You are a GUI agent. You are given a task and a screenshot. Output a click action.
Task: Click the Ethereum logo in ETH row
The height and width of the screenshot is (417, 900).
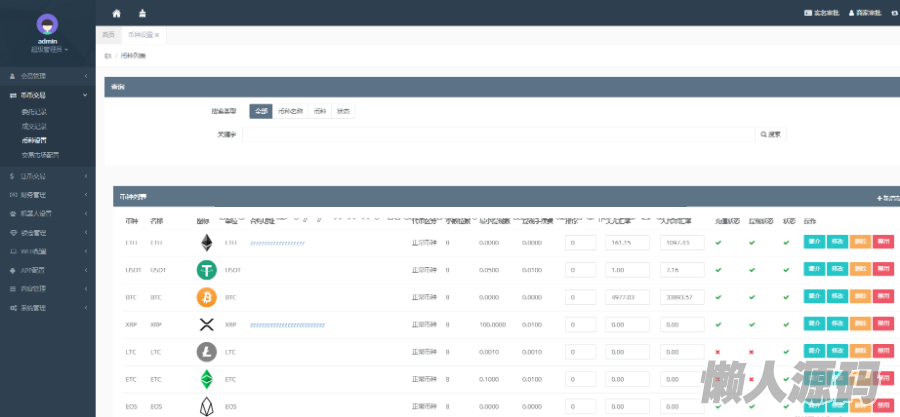[x=207, y=242]
